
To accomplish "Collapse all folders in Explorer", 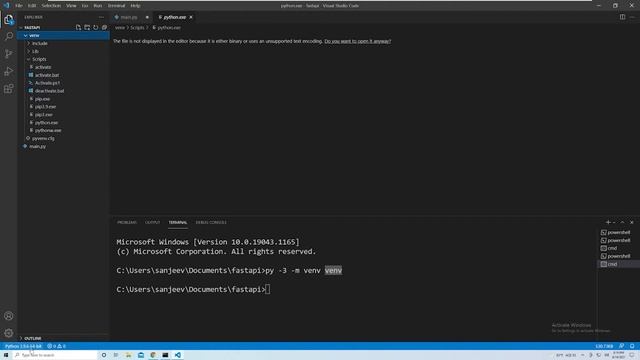I will pos(104,27).
